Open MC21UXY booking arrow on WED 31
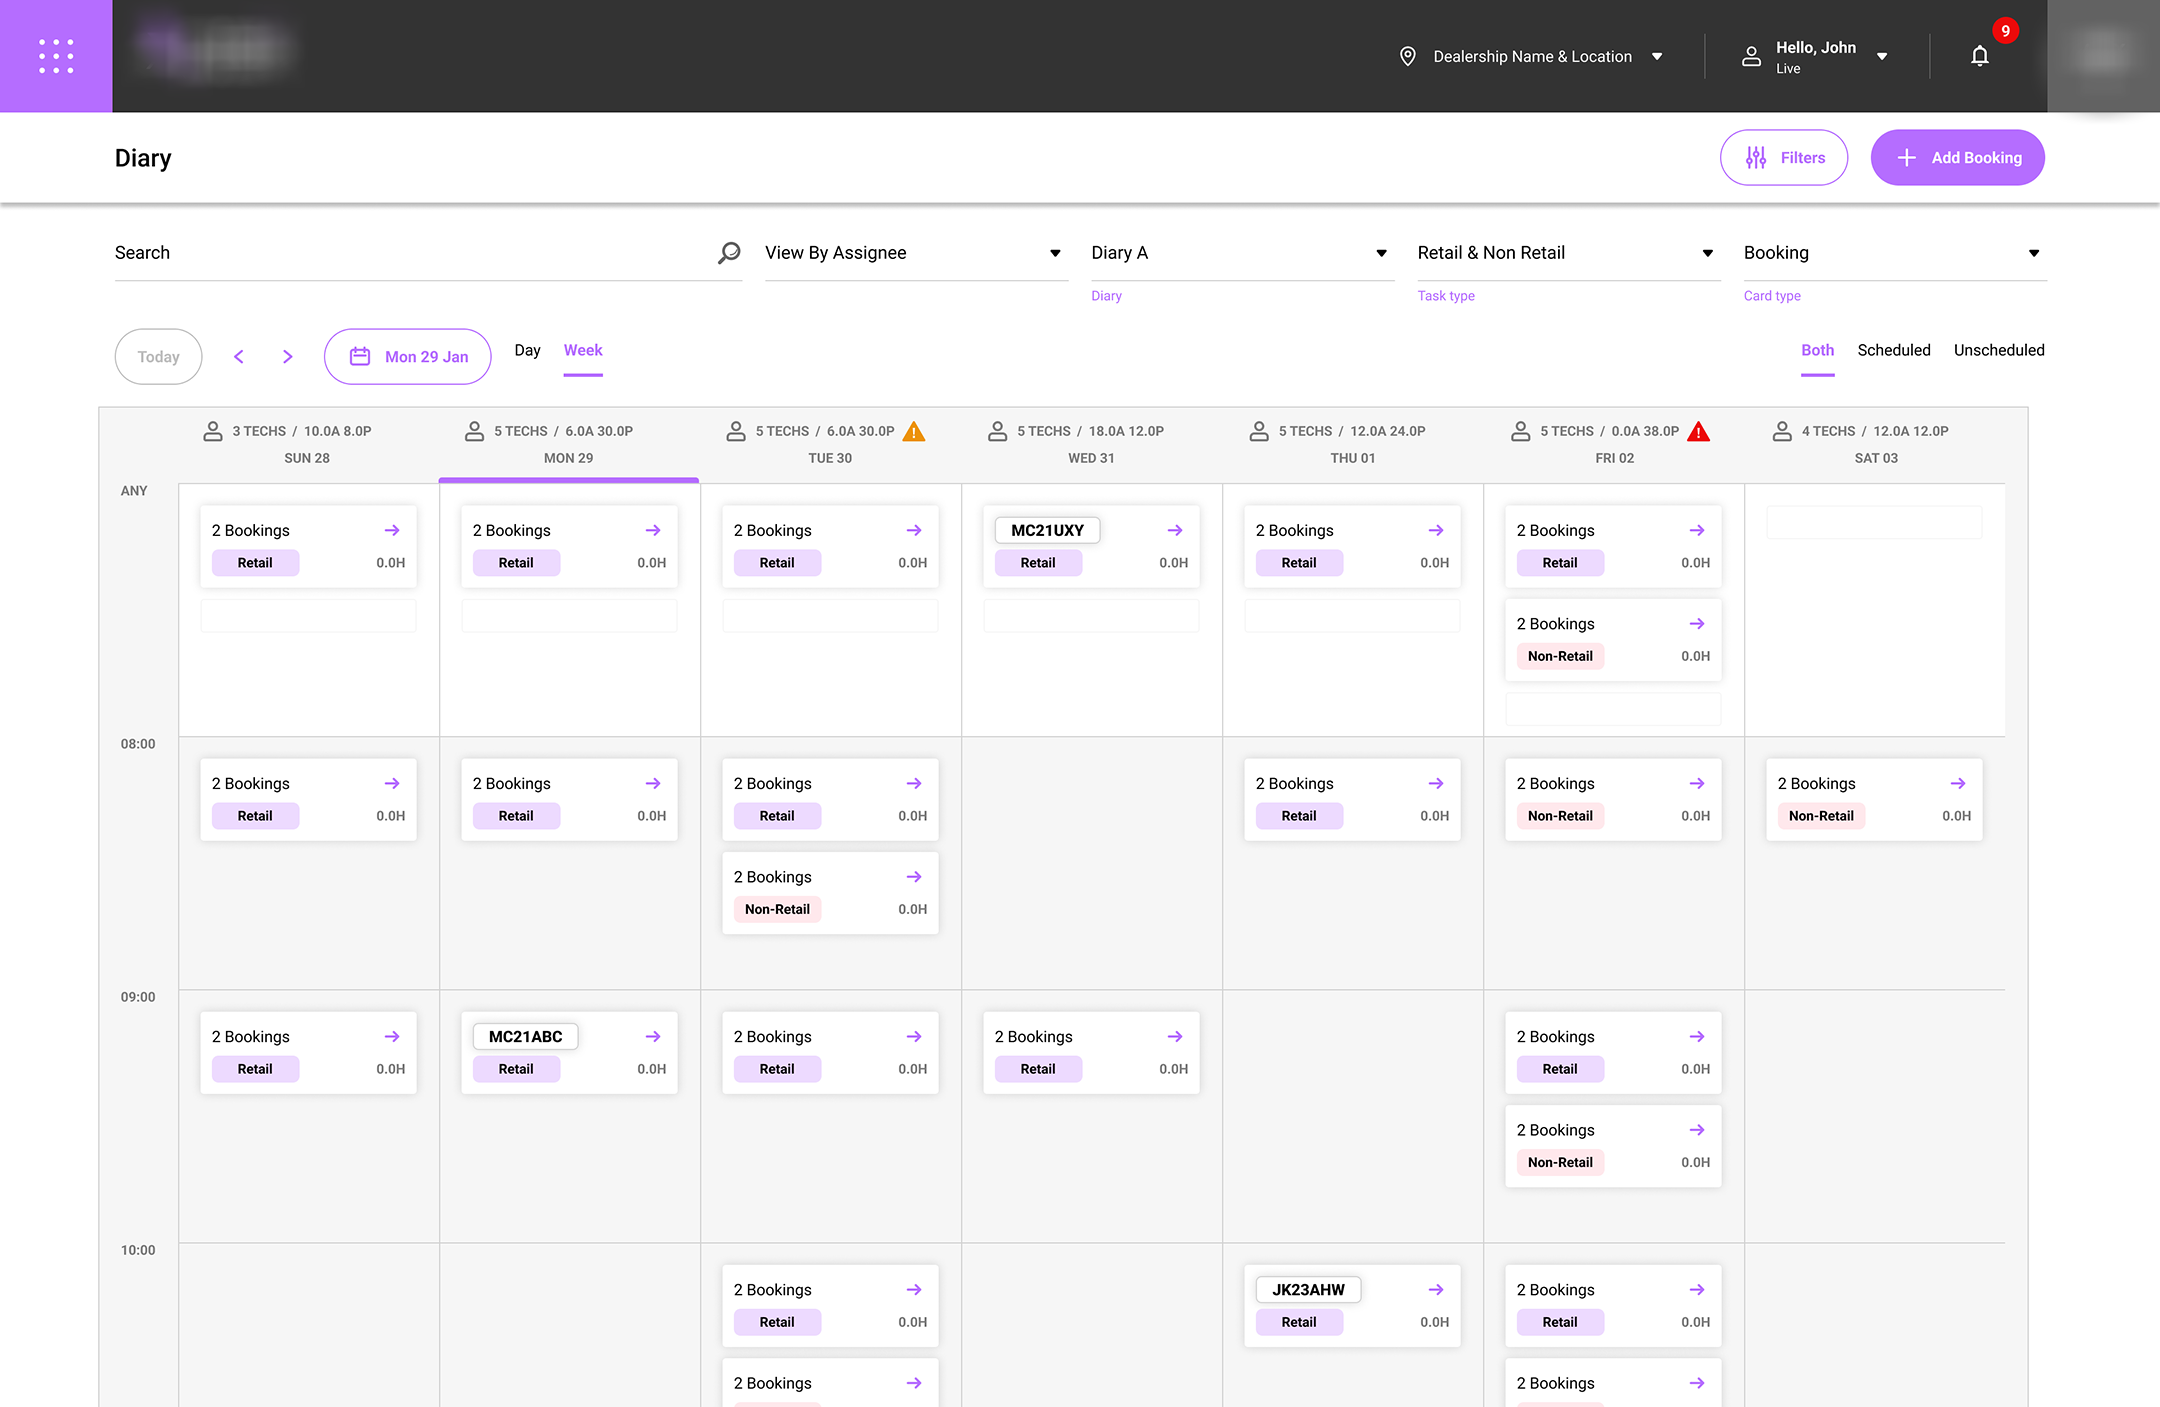This screenshot has width=2160, height=1407. pyautogui.click(x=1175, y=530)
